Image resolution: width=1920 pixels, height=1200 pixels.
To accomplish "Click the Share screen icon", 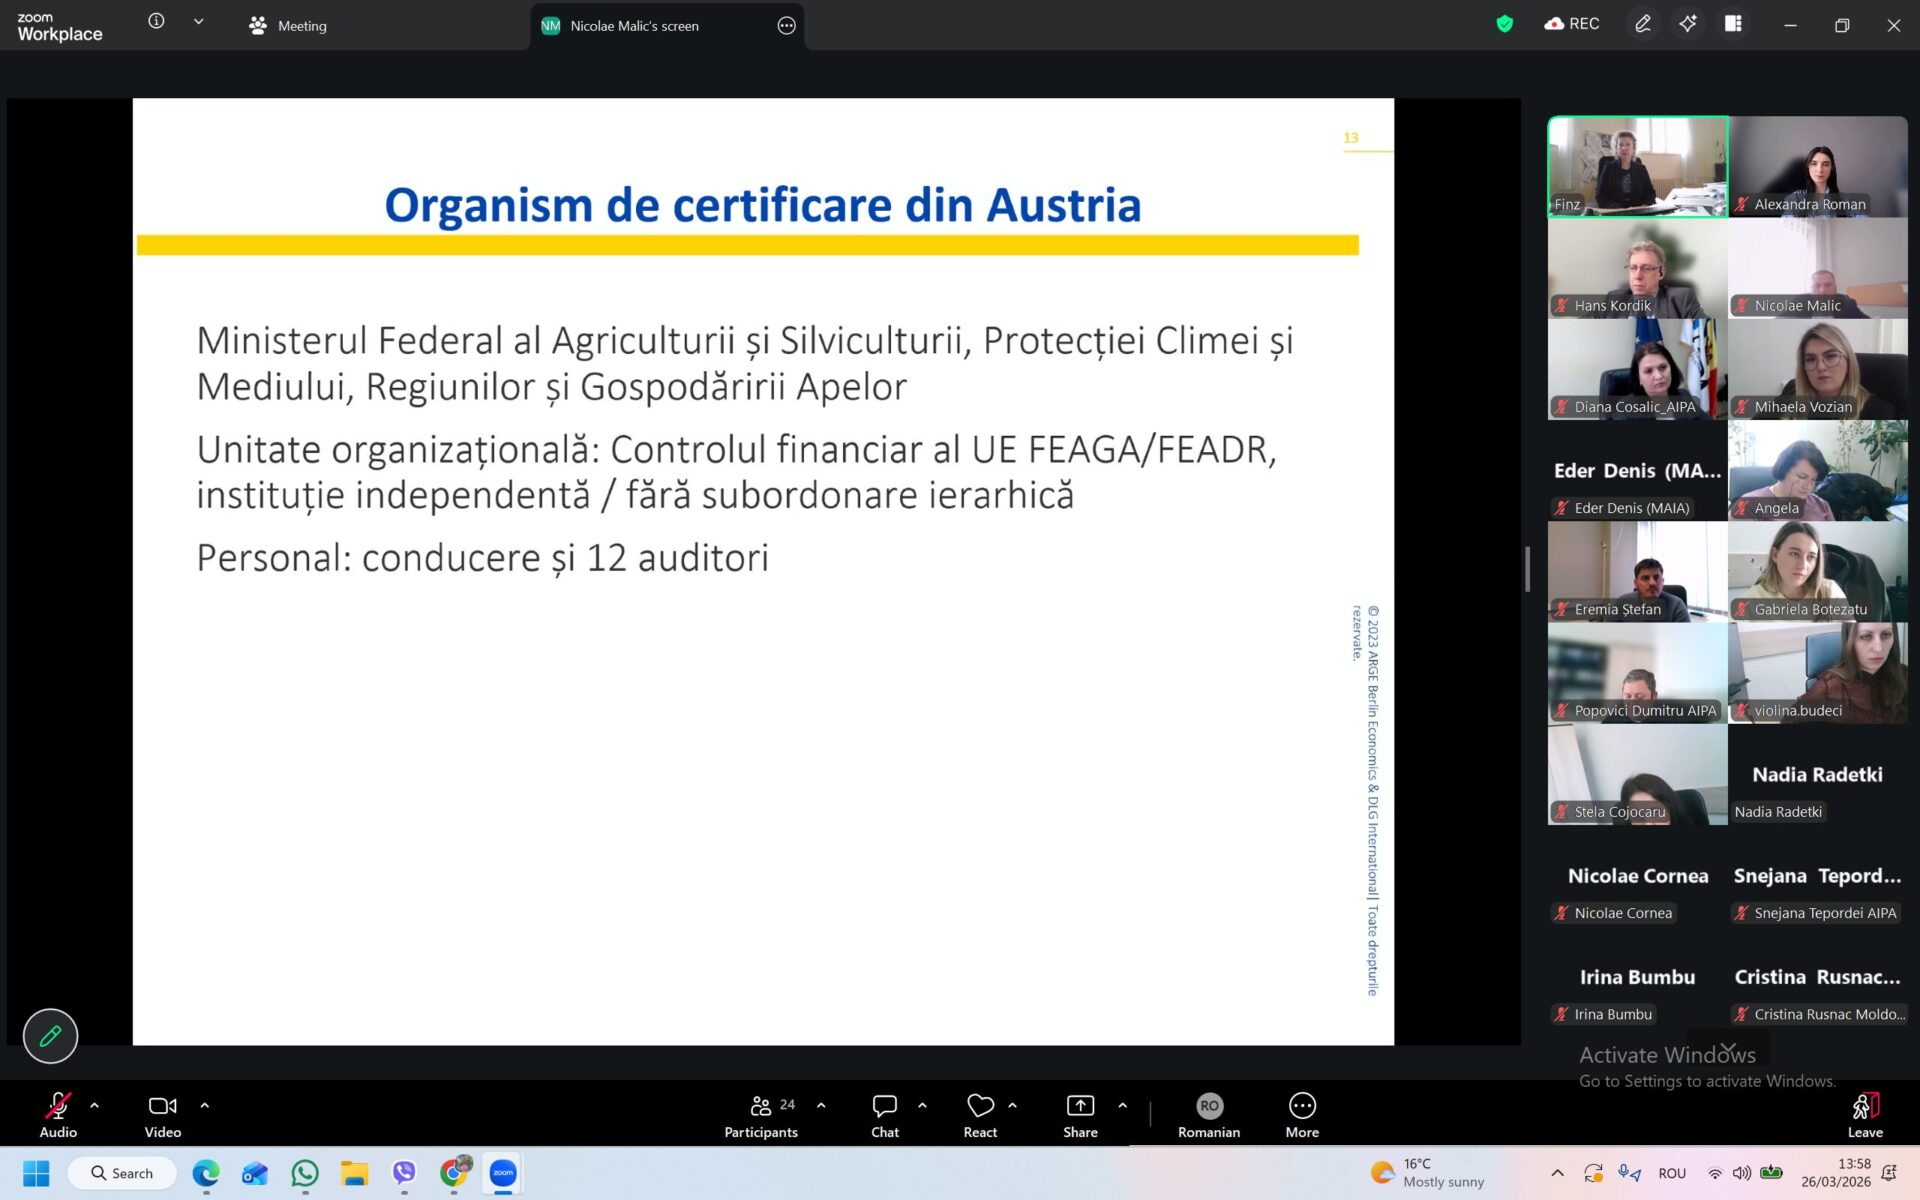I will pyautogui.click(x=1080, y=1114).
